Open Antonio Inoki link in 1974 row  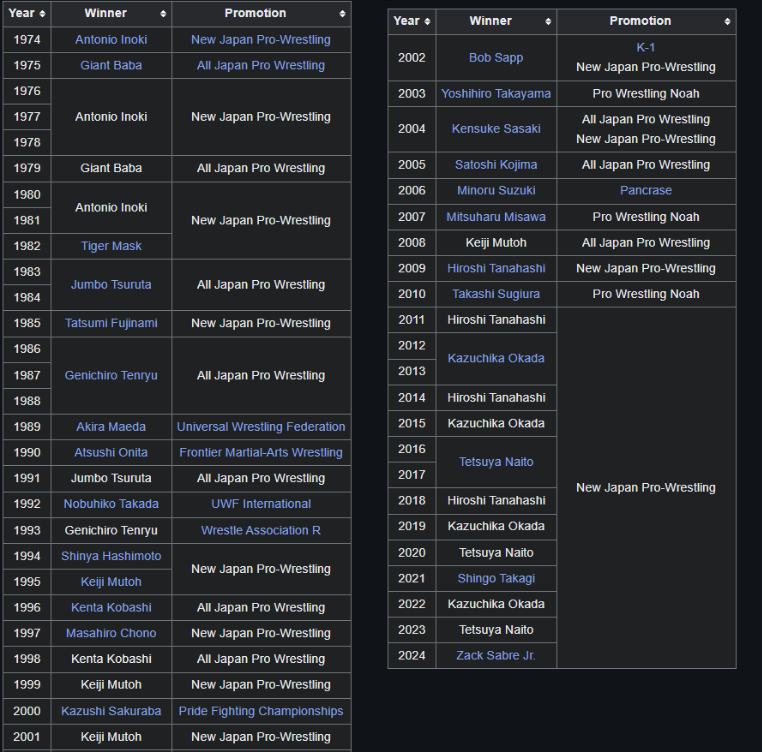coord(111,40)
